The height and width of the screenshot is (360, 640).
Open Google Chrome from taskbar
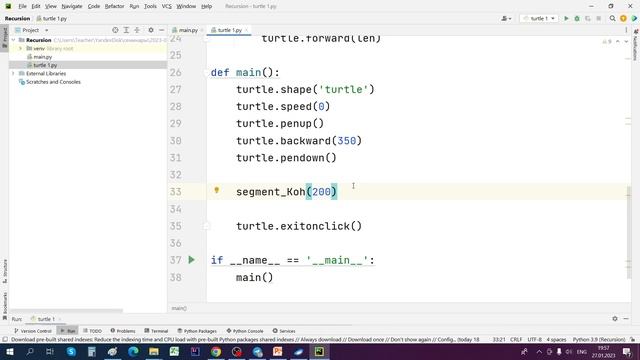pos(216,351)
